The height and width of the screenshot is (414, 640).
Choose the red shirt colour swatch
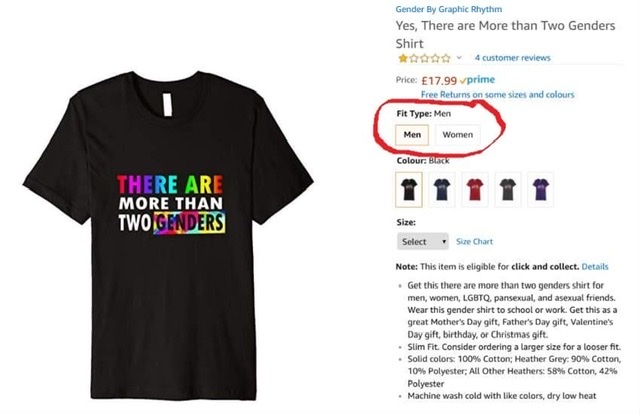476,187
